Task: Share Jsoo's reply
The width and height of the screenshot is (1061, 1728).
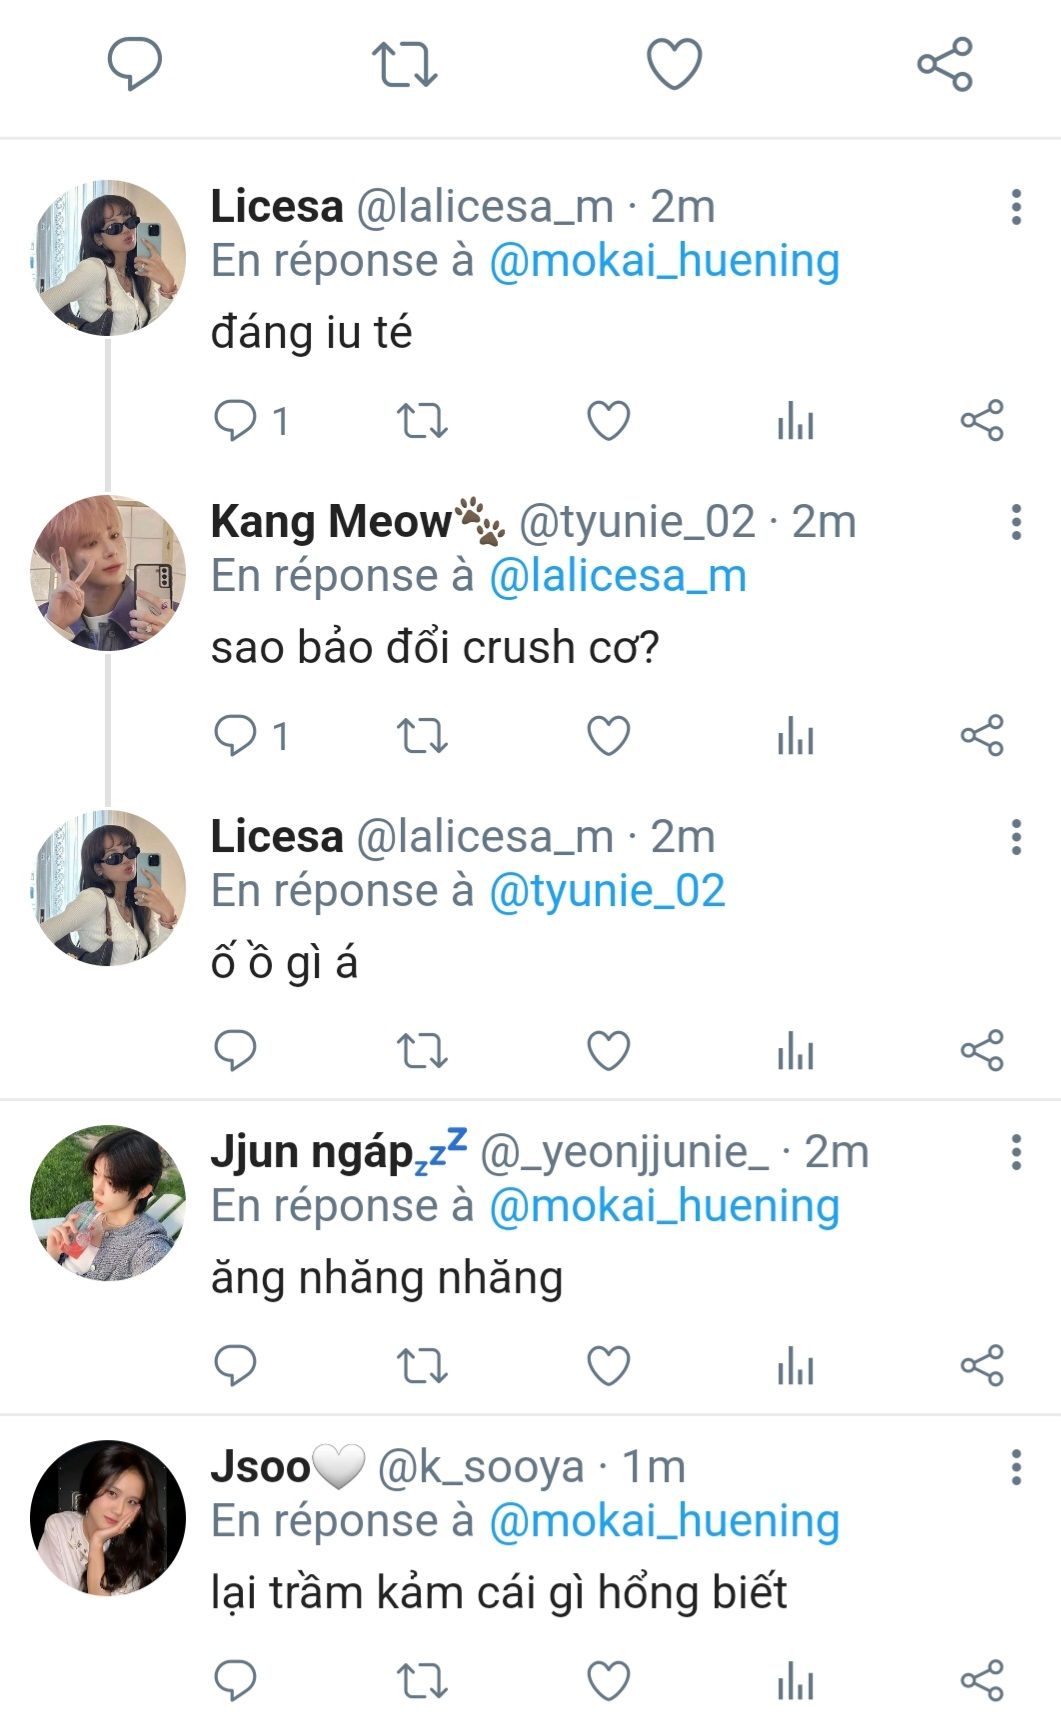Action: point(981,1681)
